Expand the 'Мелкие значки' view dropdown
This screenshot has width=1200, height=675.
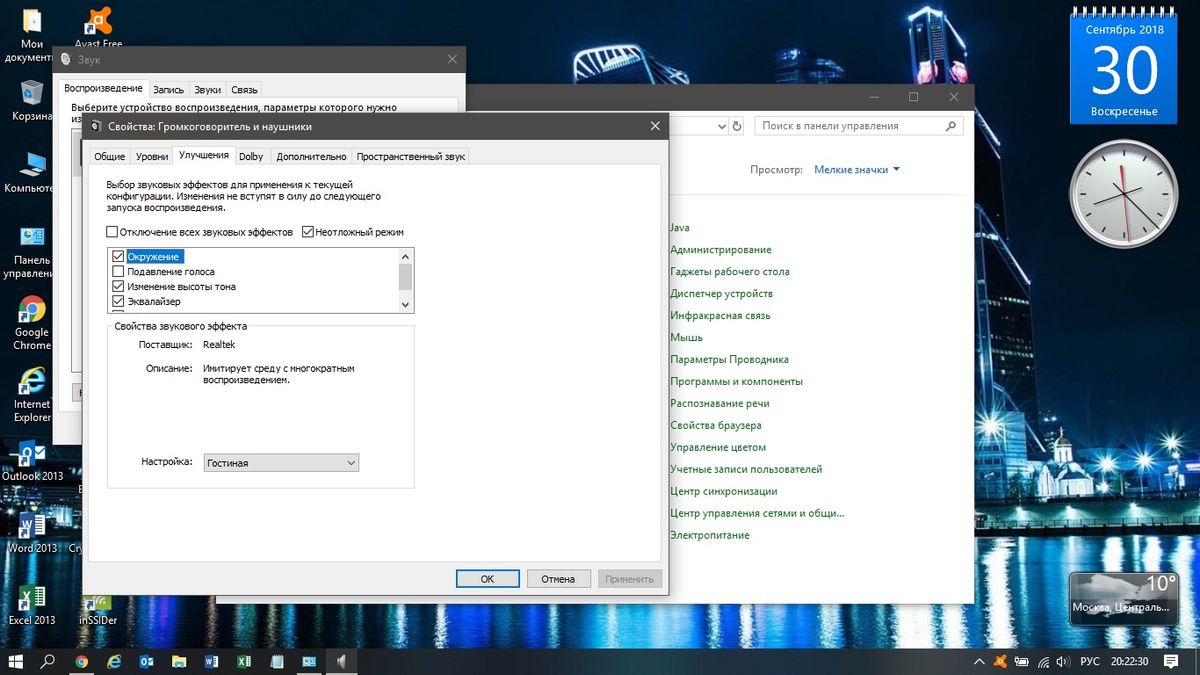[x=857, y=170]
